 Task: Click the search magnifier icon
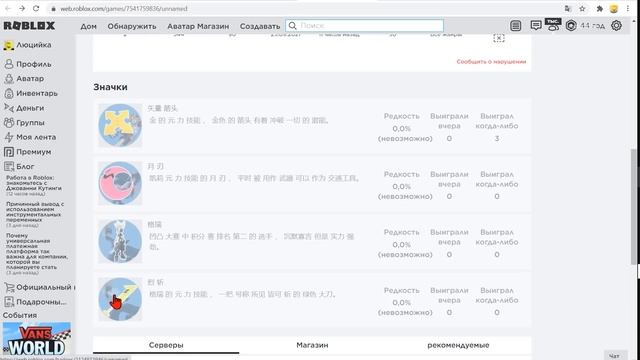click(292, 26)
